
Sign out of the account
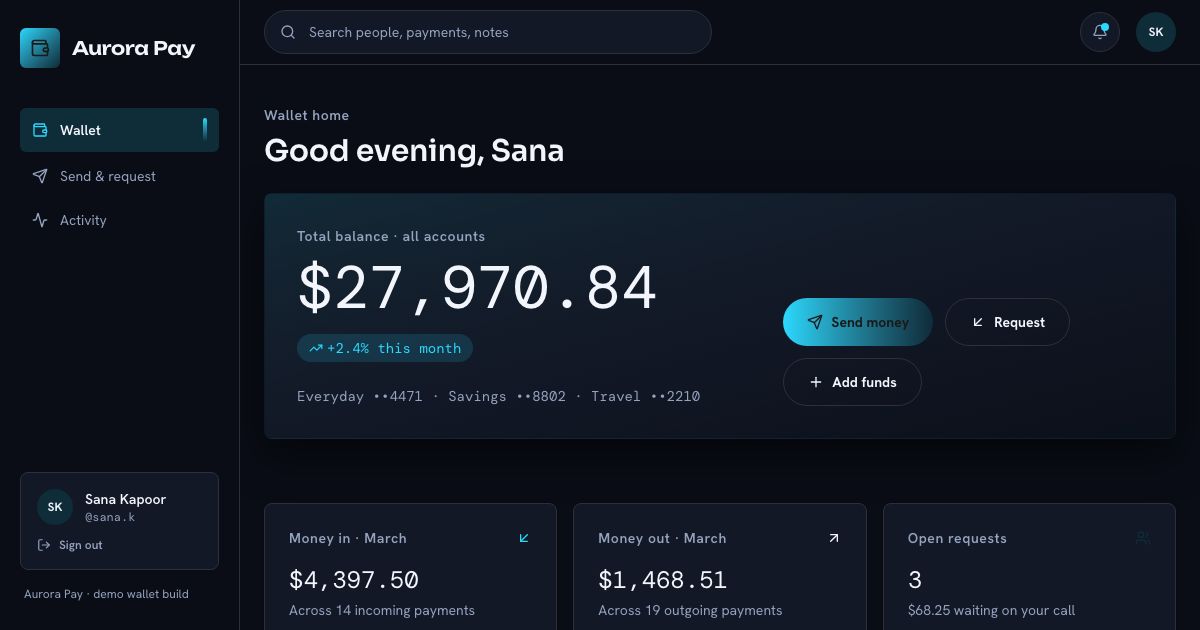pyautogui.click(x=70, y=545)
